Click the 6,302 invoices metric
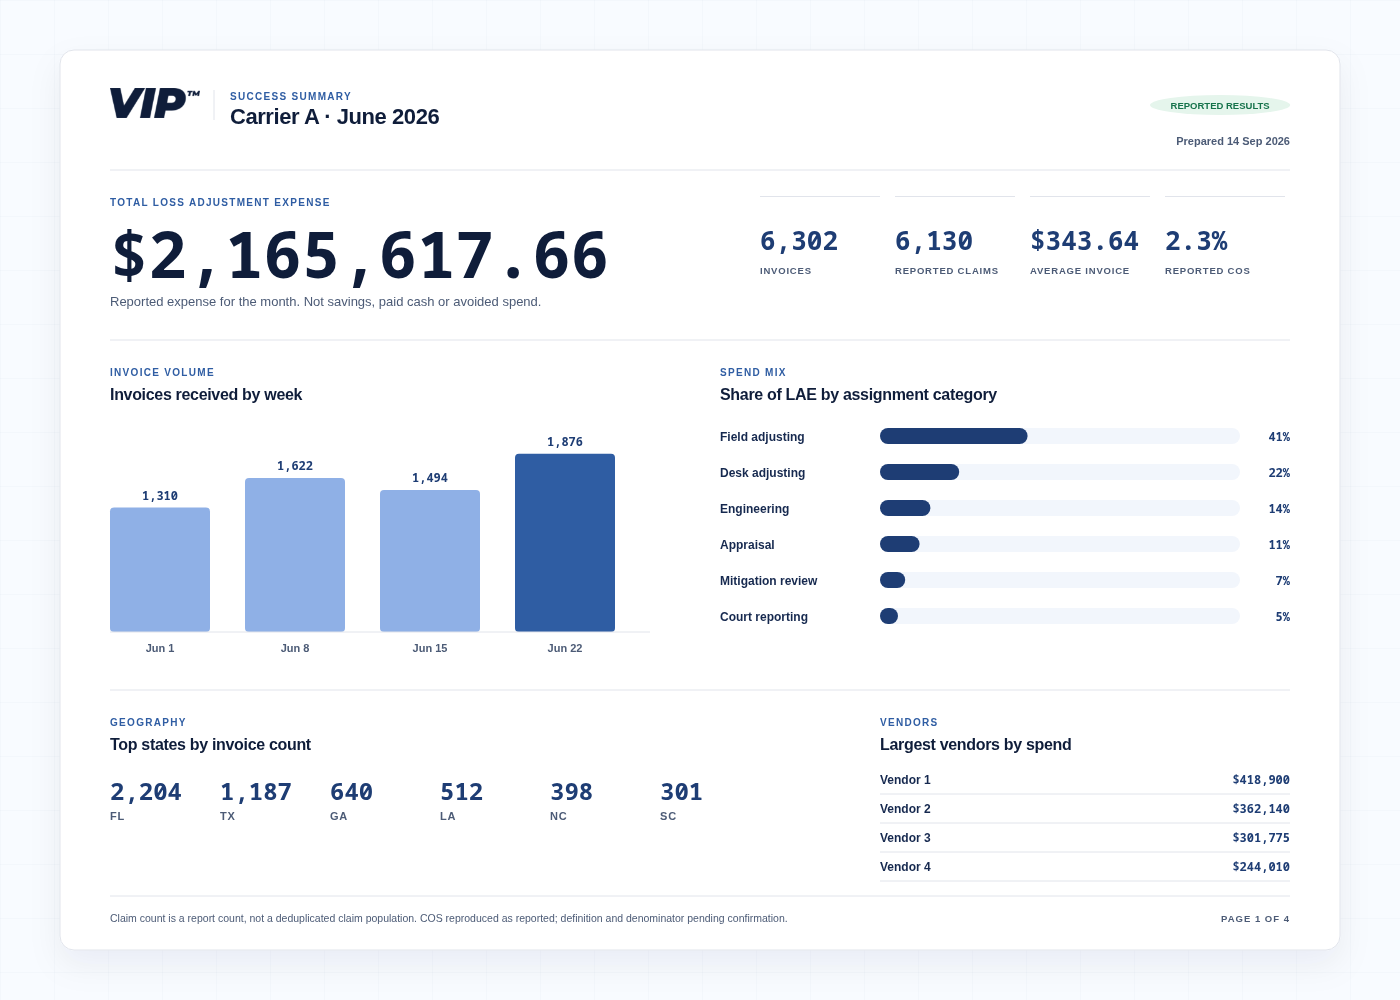 pyautogui.click(x=799, y=241)
